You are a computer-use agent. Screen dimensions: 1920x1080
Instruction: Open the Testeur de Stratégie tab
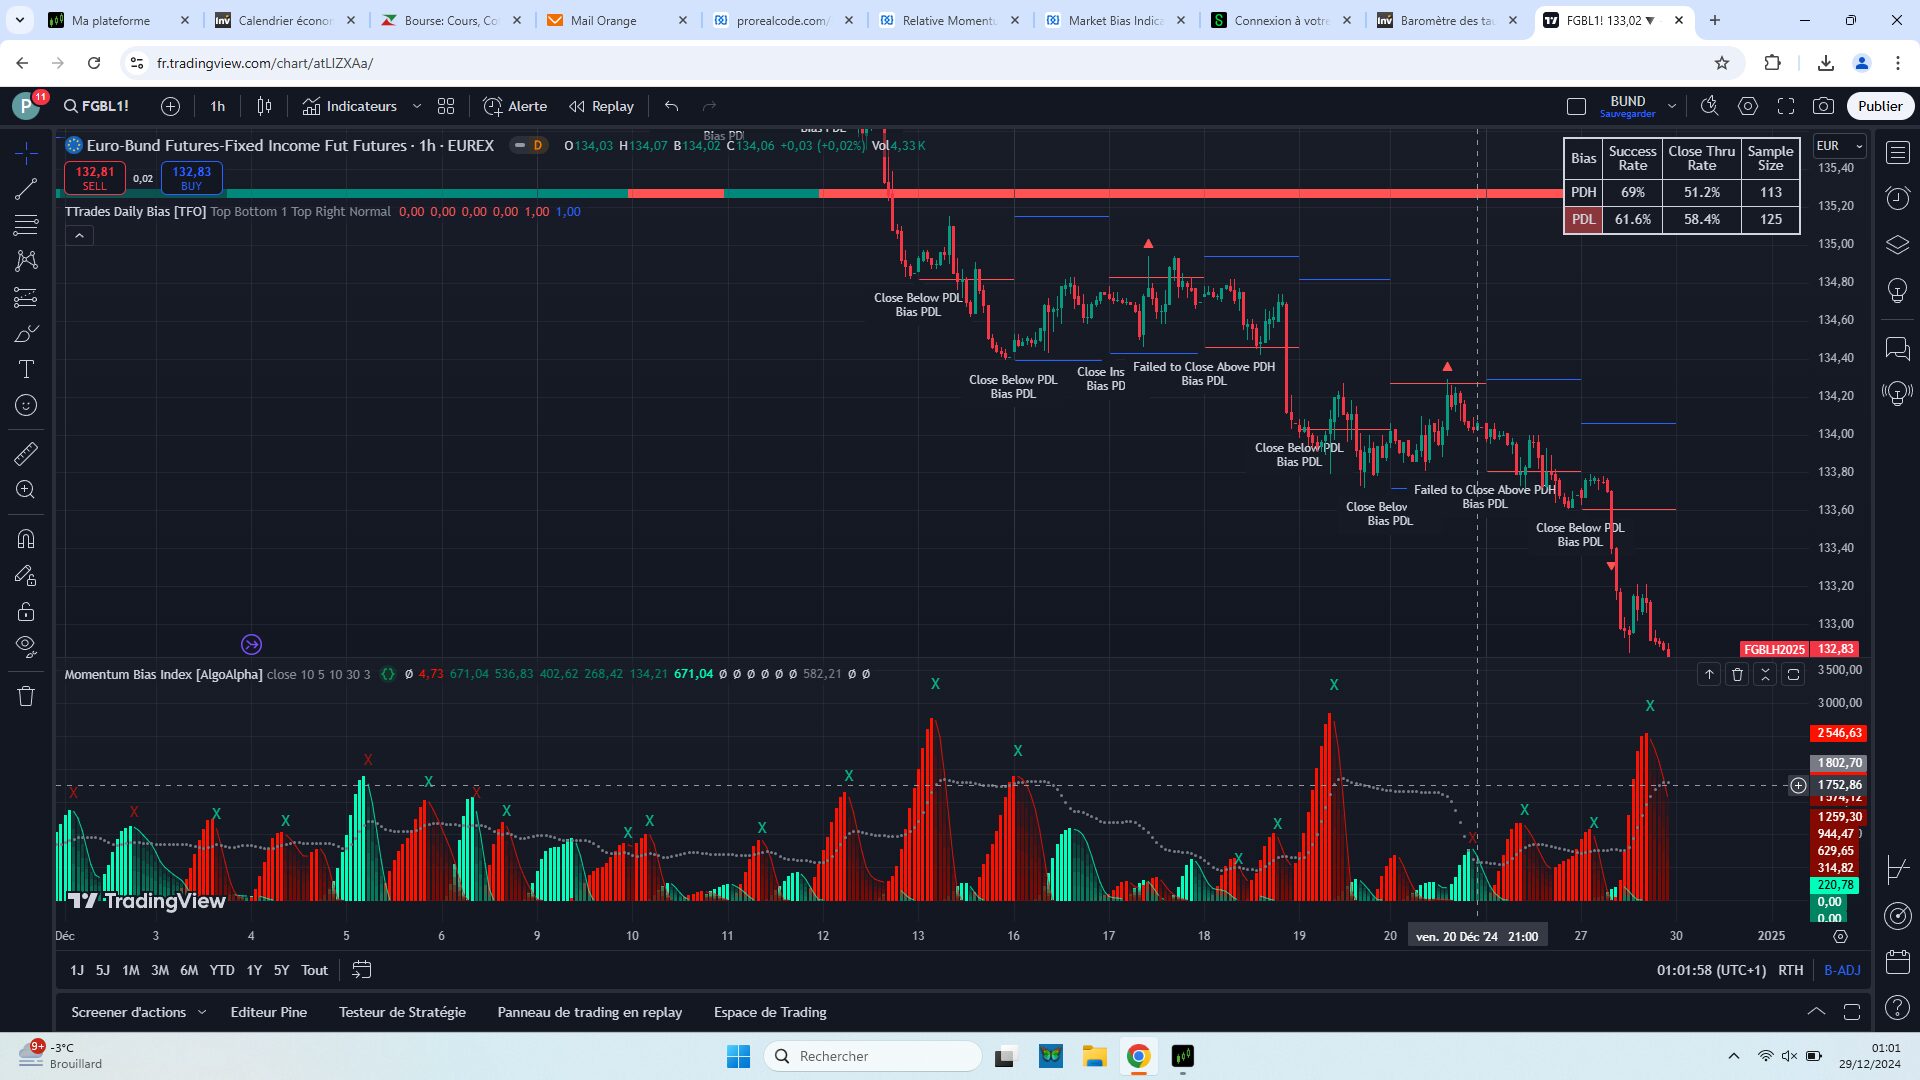[402, 1012]
